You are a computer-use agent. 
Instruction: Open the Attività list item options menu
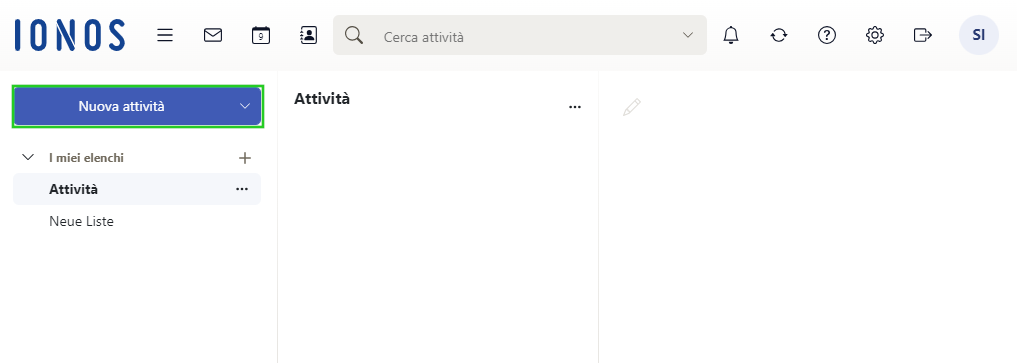point(242,189)
